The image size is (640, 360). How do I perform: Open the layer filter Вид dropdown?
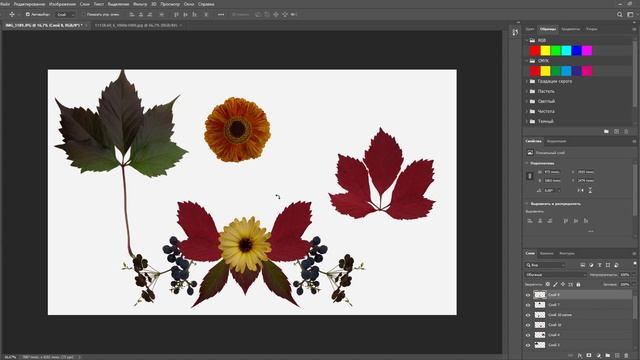545,265
